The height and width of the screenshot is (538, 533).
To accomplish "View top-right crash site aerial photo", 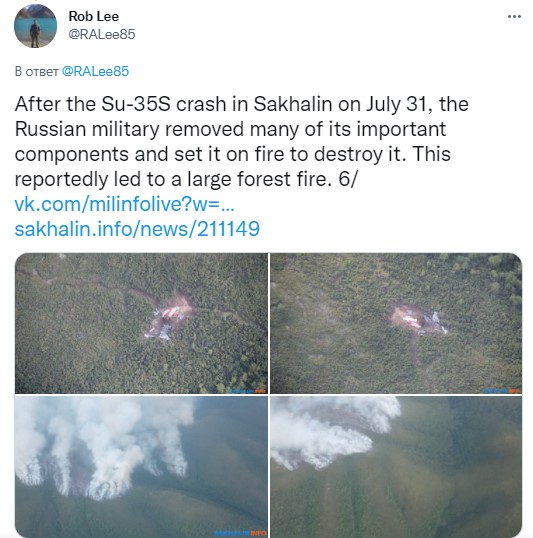I will [x=396, y=323].
